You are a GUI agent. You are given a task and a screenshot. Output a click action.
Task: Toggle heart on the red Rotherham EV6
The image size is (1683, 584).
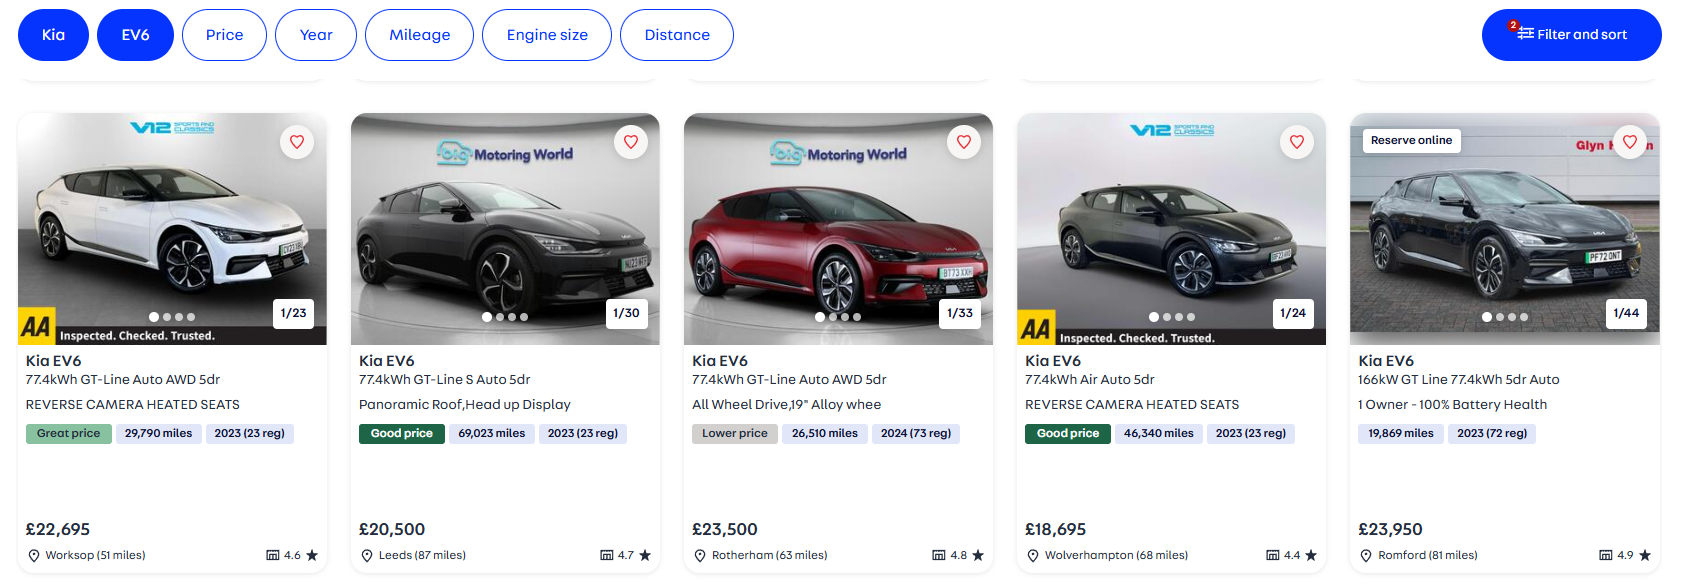(x=963, y=142)
